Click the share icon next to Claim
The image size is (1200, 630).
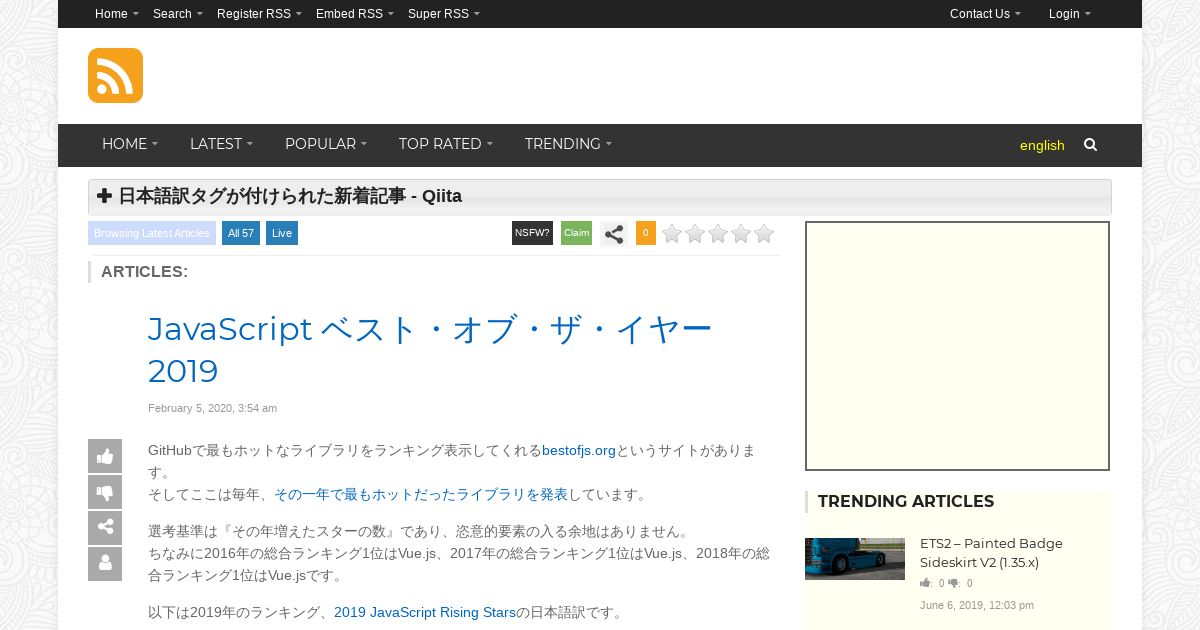pos(614,234)
